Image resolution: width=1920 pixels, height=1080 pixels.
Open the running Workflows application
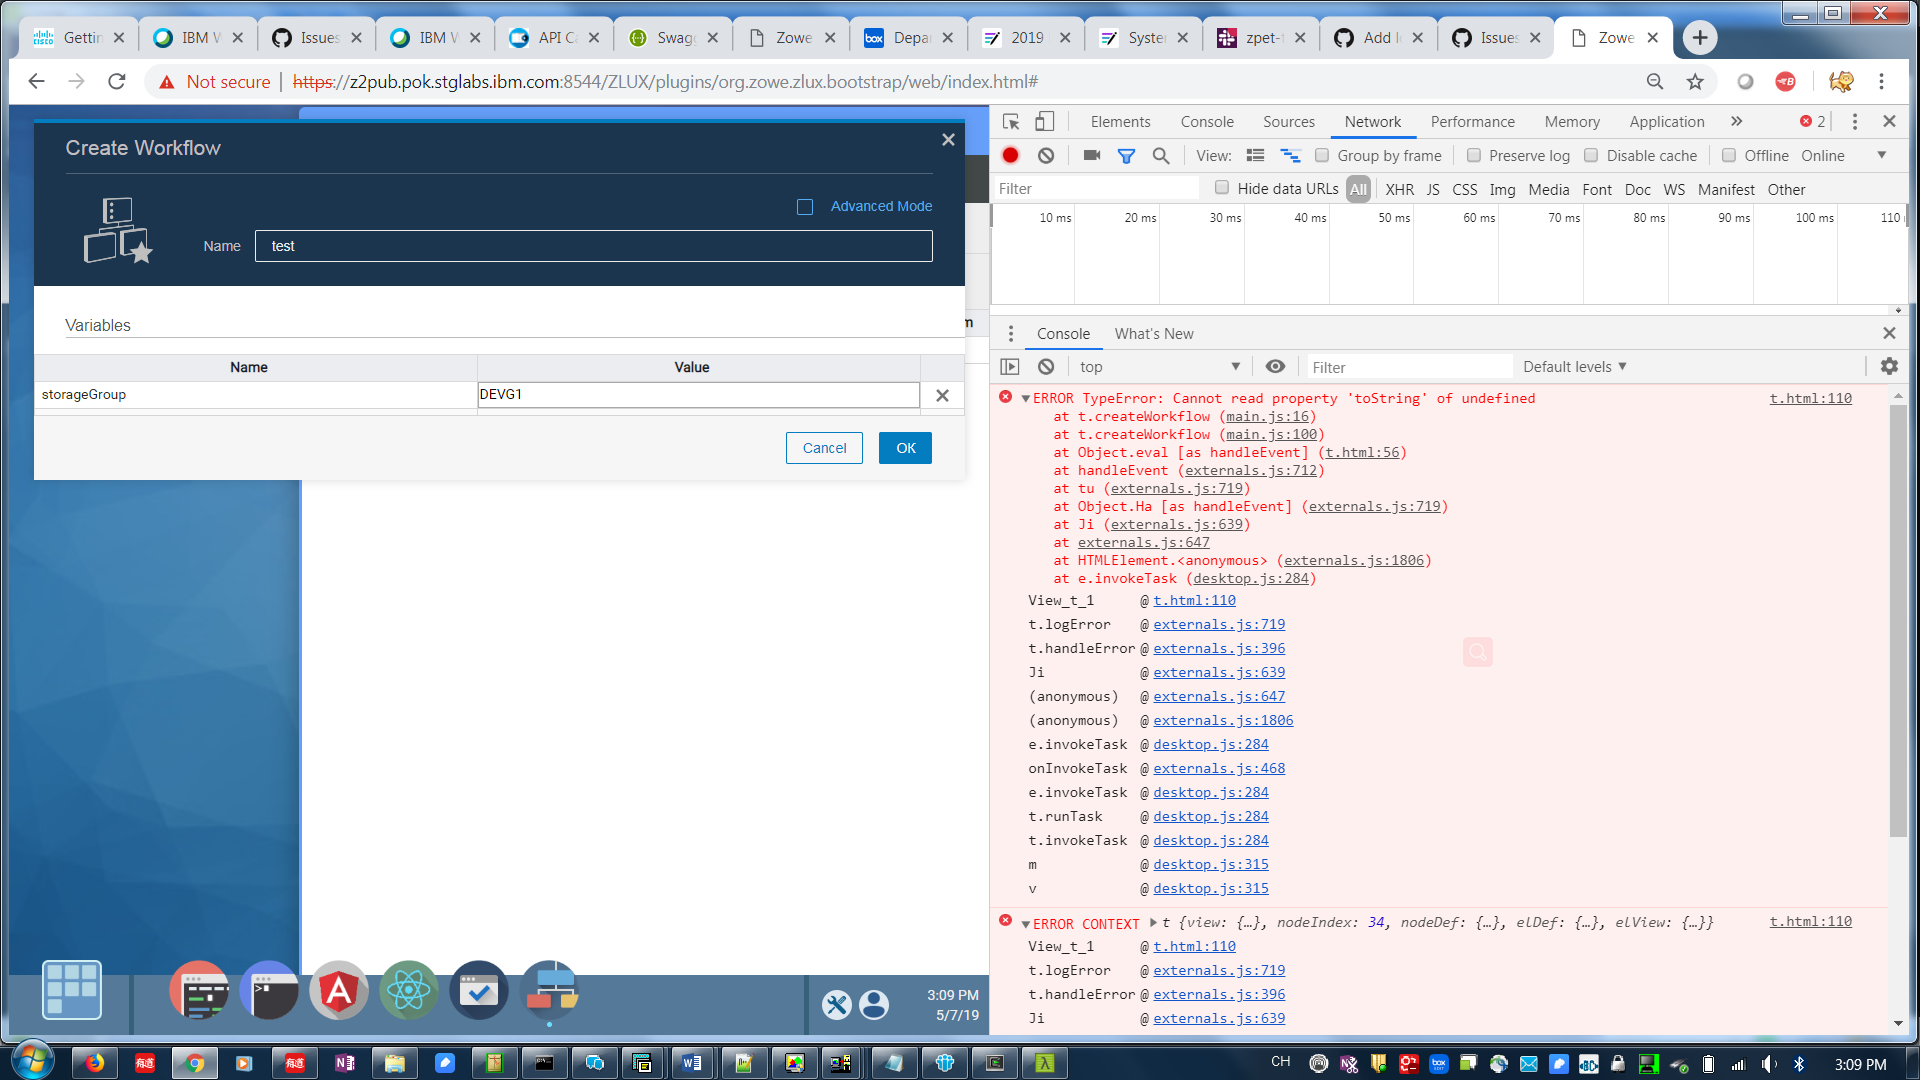tap(549, 990)
